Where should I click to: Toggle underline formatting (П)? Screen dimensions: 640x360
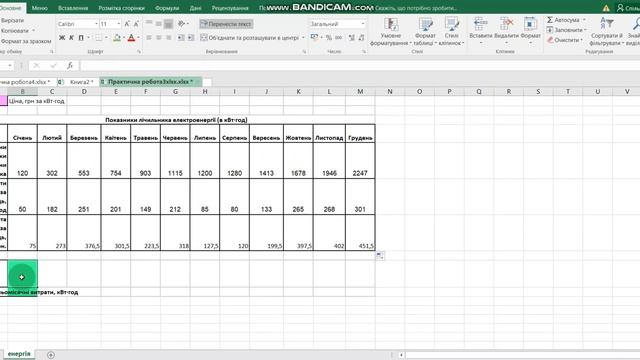click(x=81, y=38)
